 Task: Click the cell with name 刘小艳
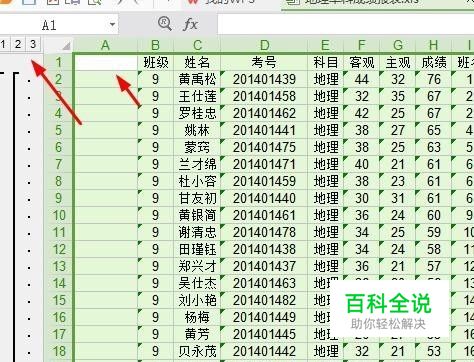point(197,300)
